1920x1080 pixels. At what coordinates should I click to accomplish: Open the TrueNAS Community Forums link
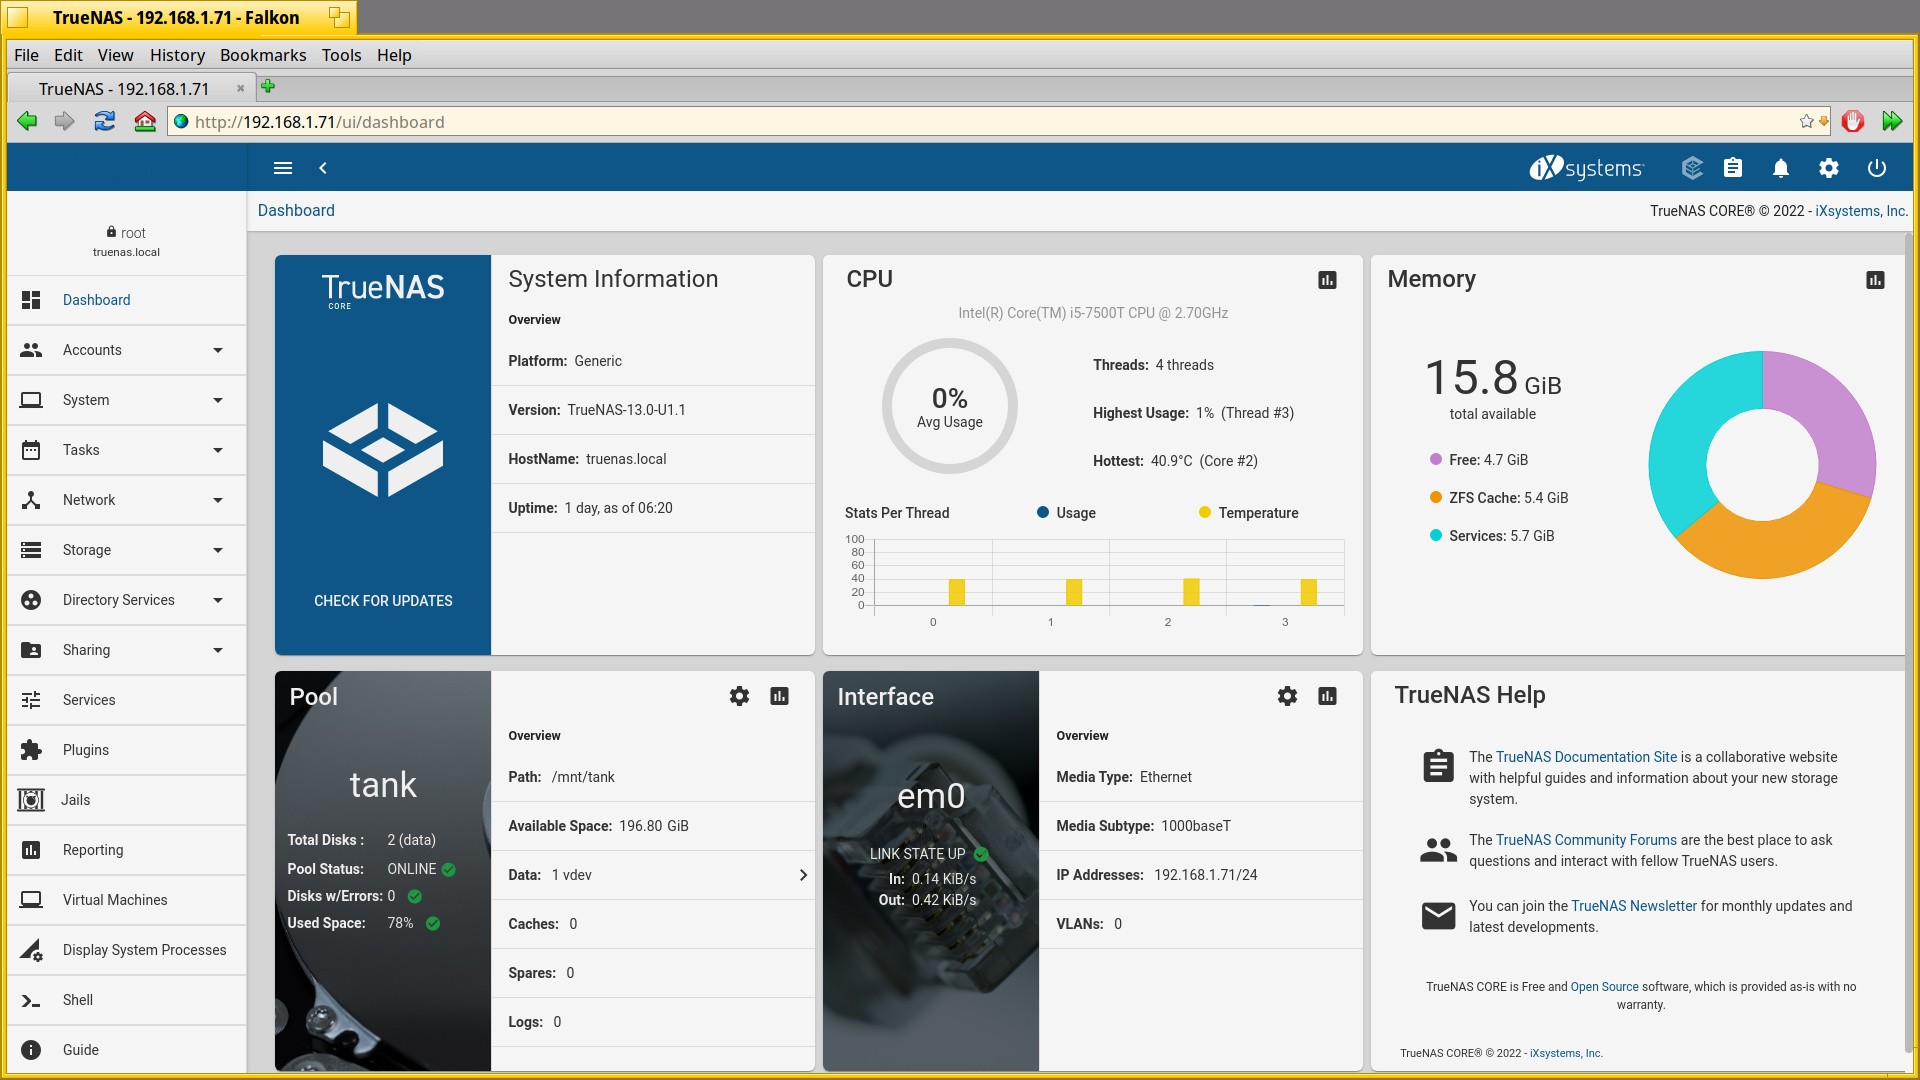[x=1586, y=840]
